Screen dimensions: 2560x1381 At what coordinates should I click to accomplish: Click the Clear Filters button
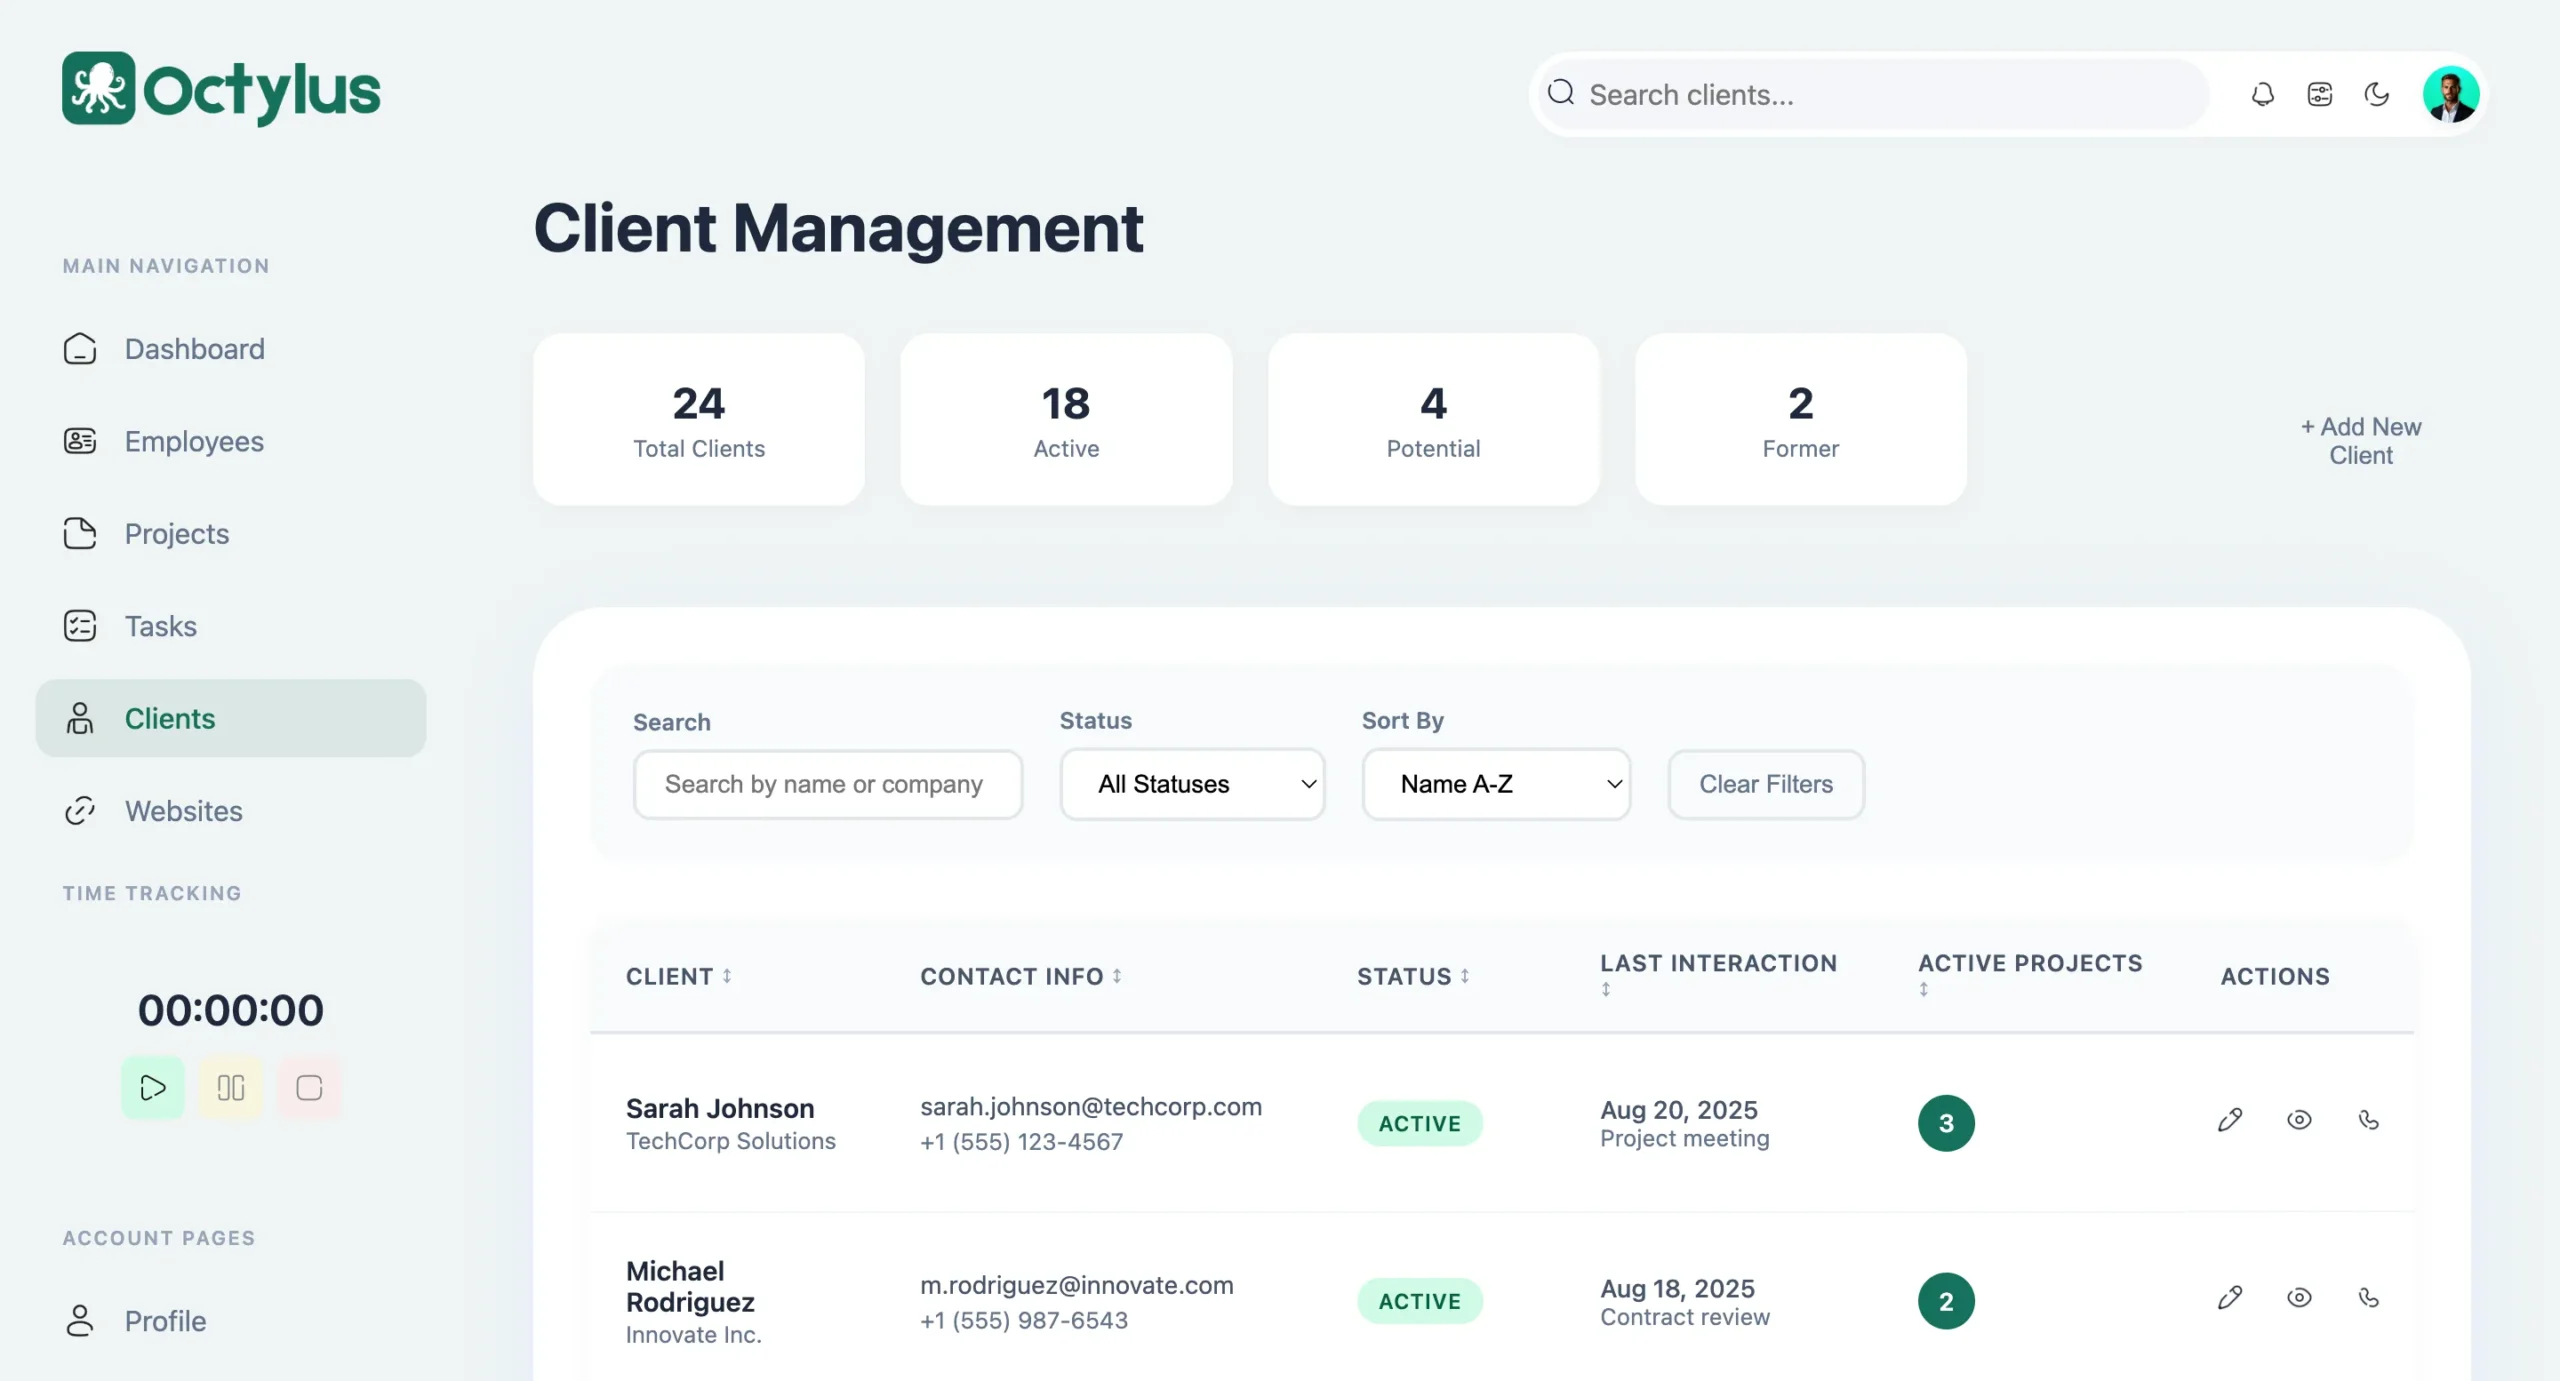(1765, 784)
